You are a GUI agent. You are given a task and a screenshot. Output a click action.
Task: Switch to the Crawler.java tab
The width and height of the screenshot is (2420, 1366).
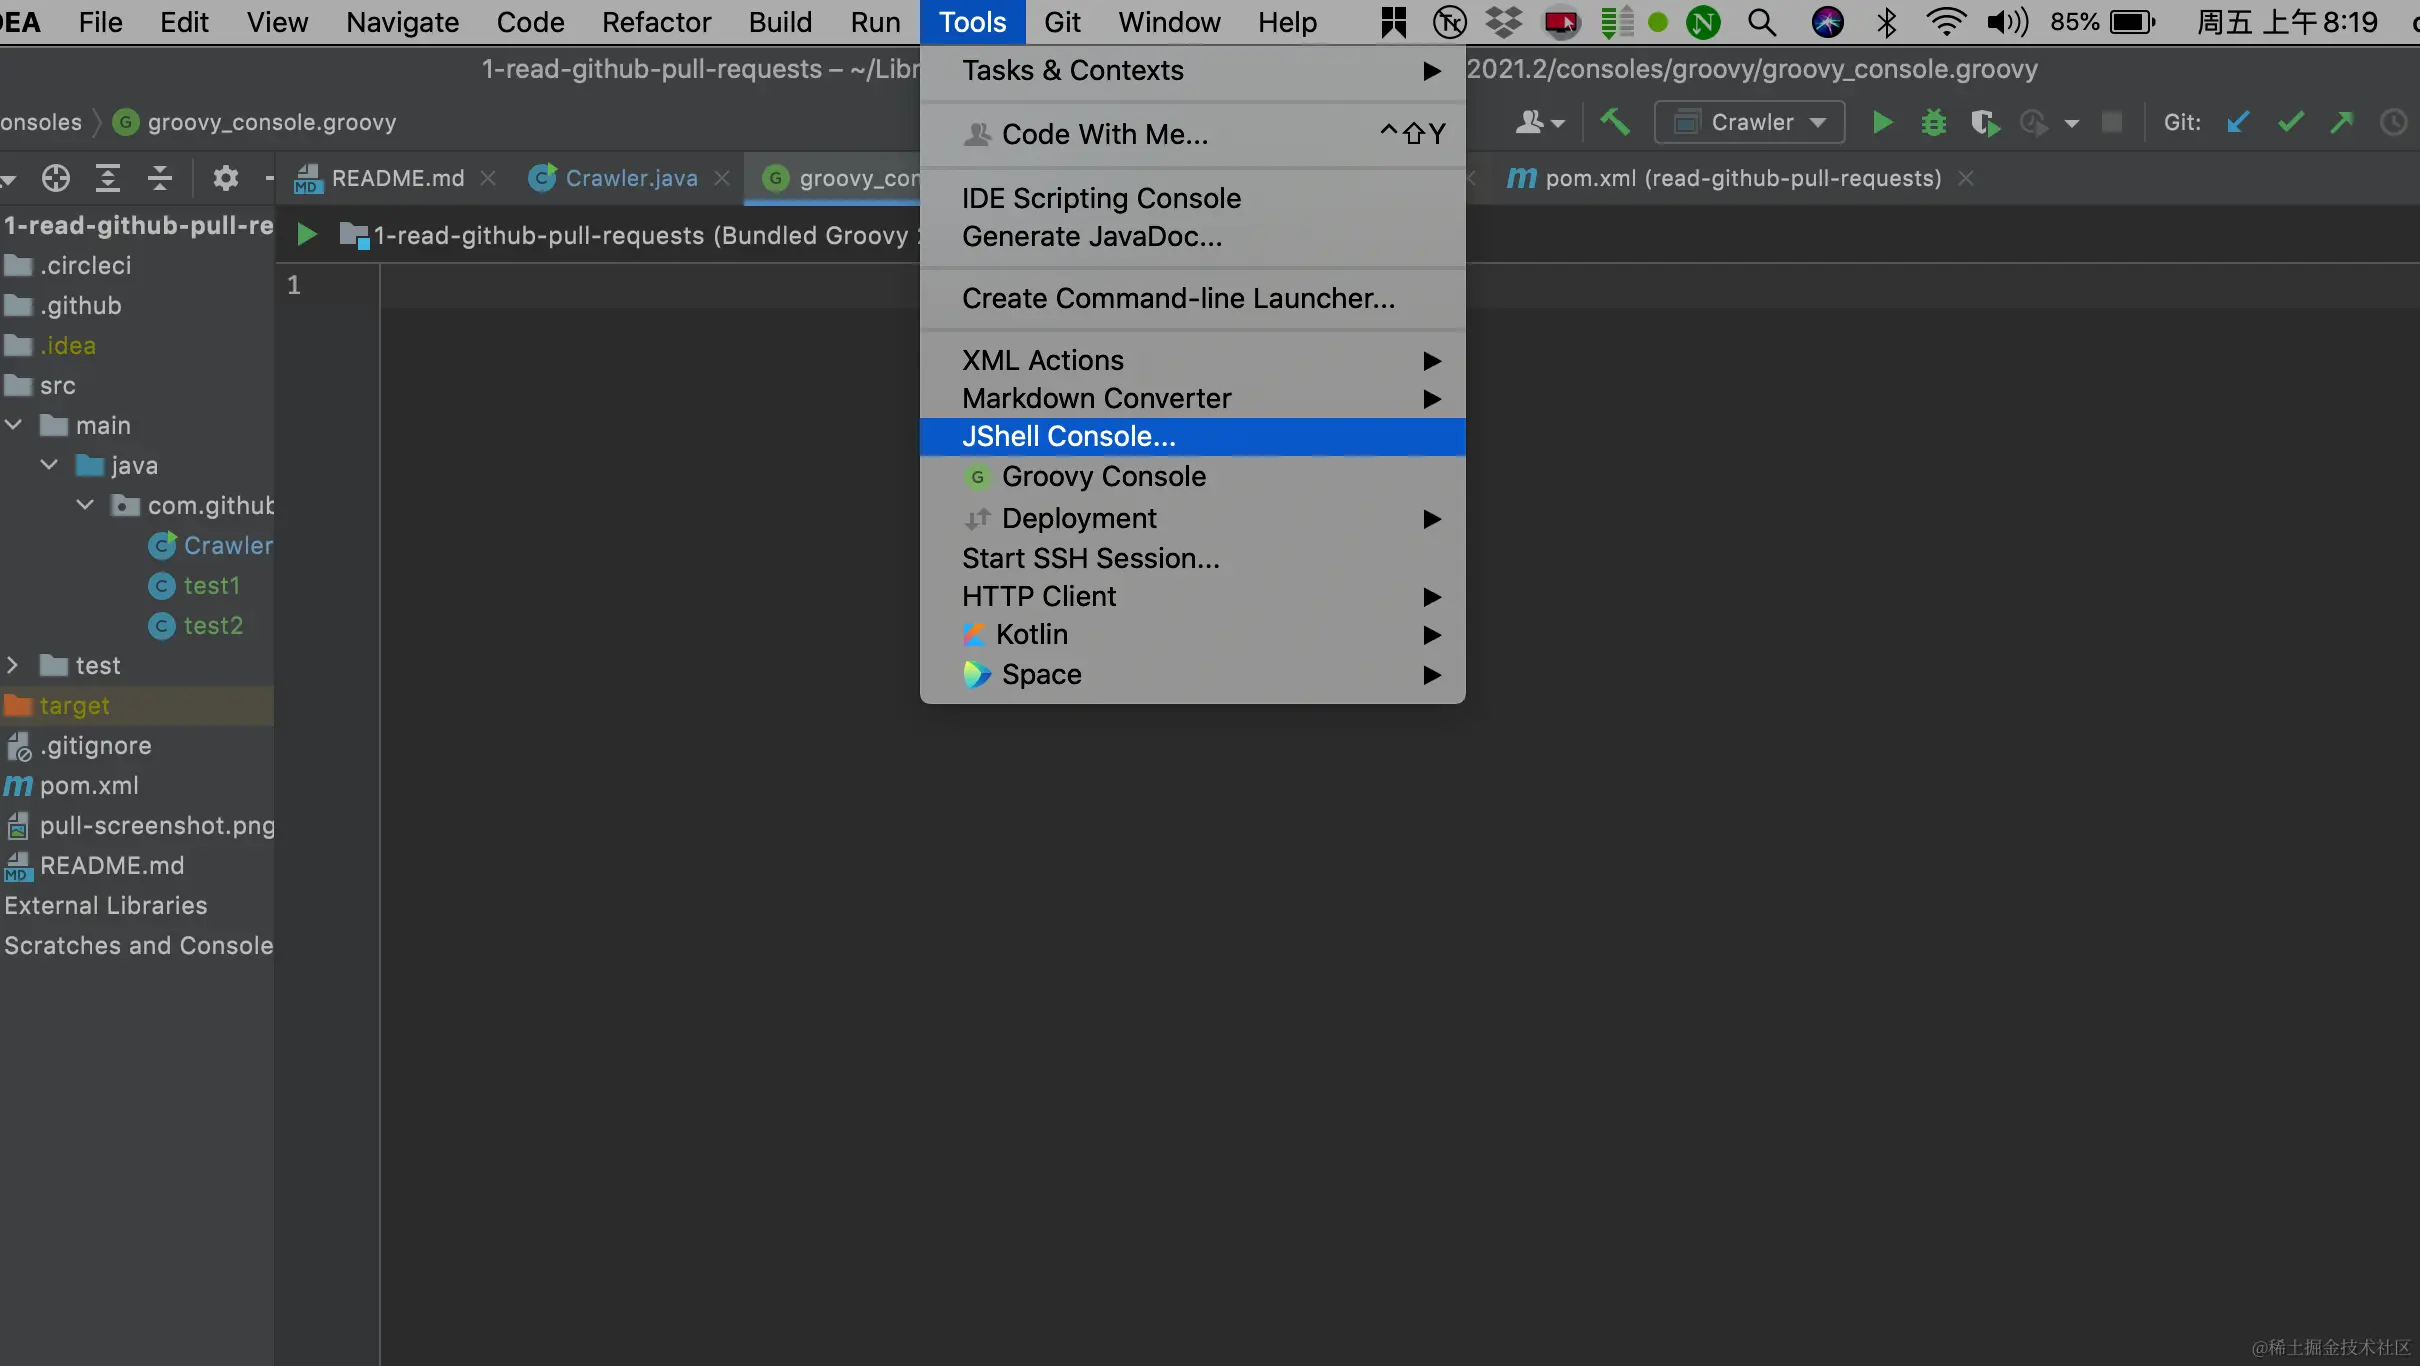pyautogui.click(x=630, y=178)
